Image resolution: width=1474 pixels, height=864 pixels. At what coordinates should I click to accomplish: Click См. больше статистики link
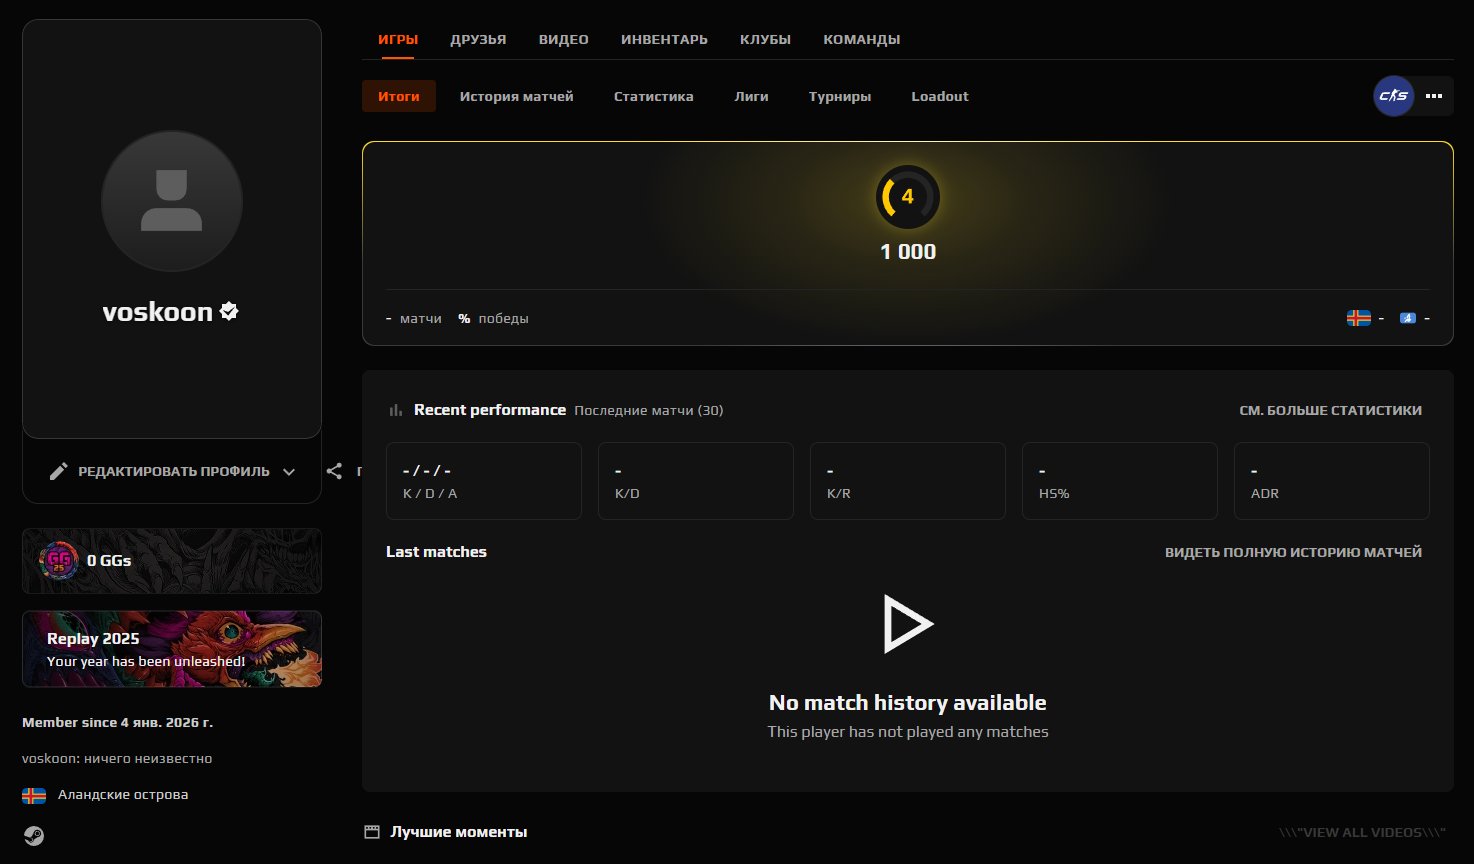1330,410
